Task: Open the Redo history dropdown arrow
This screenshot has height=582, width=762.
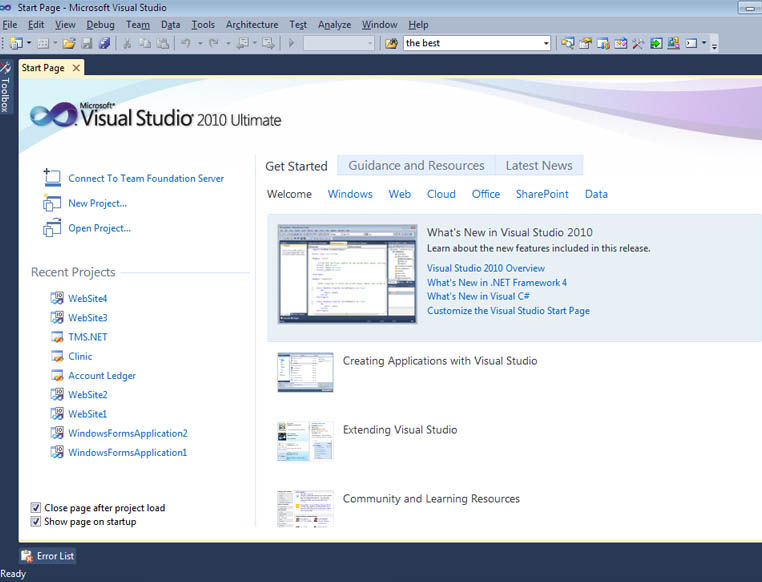Action: [227, 43]
